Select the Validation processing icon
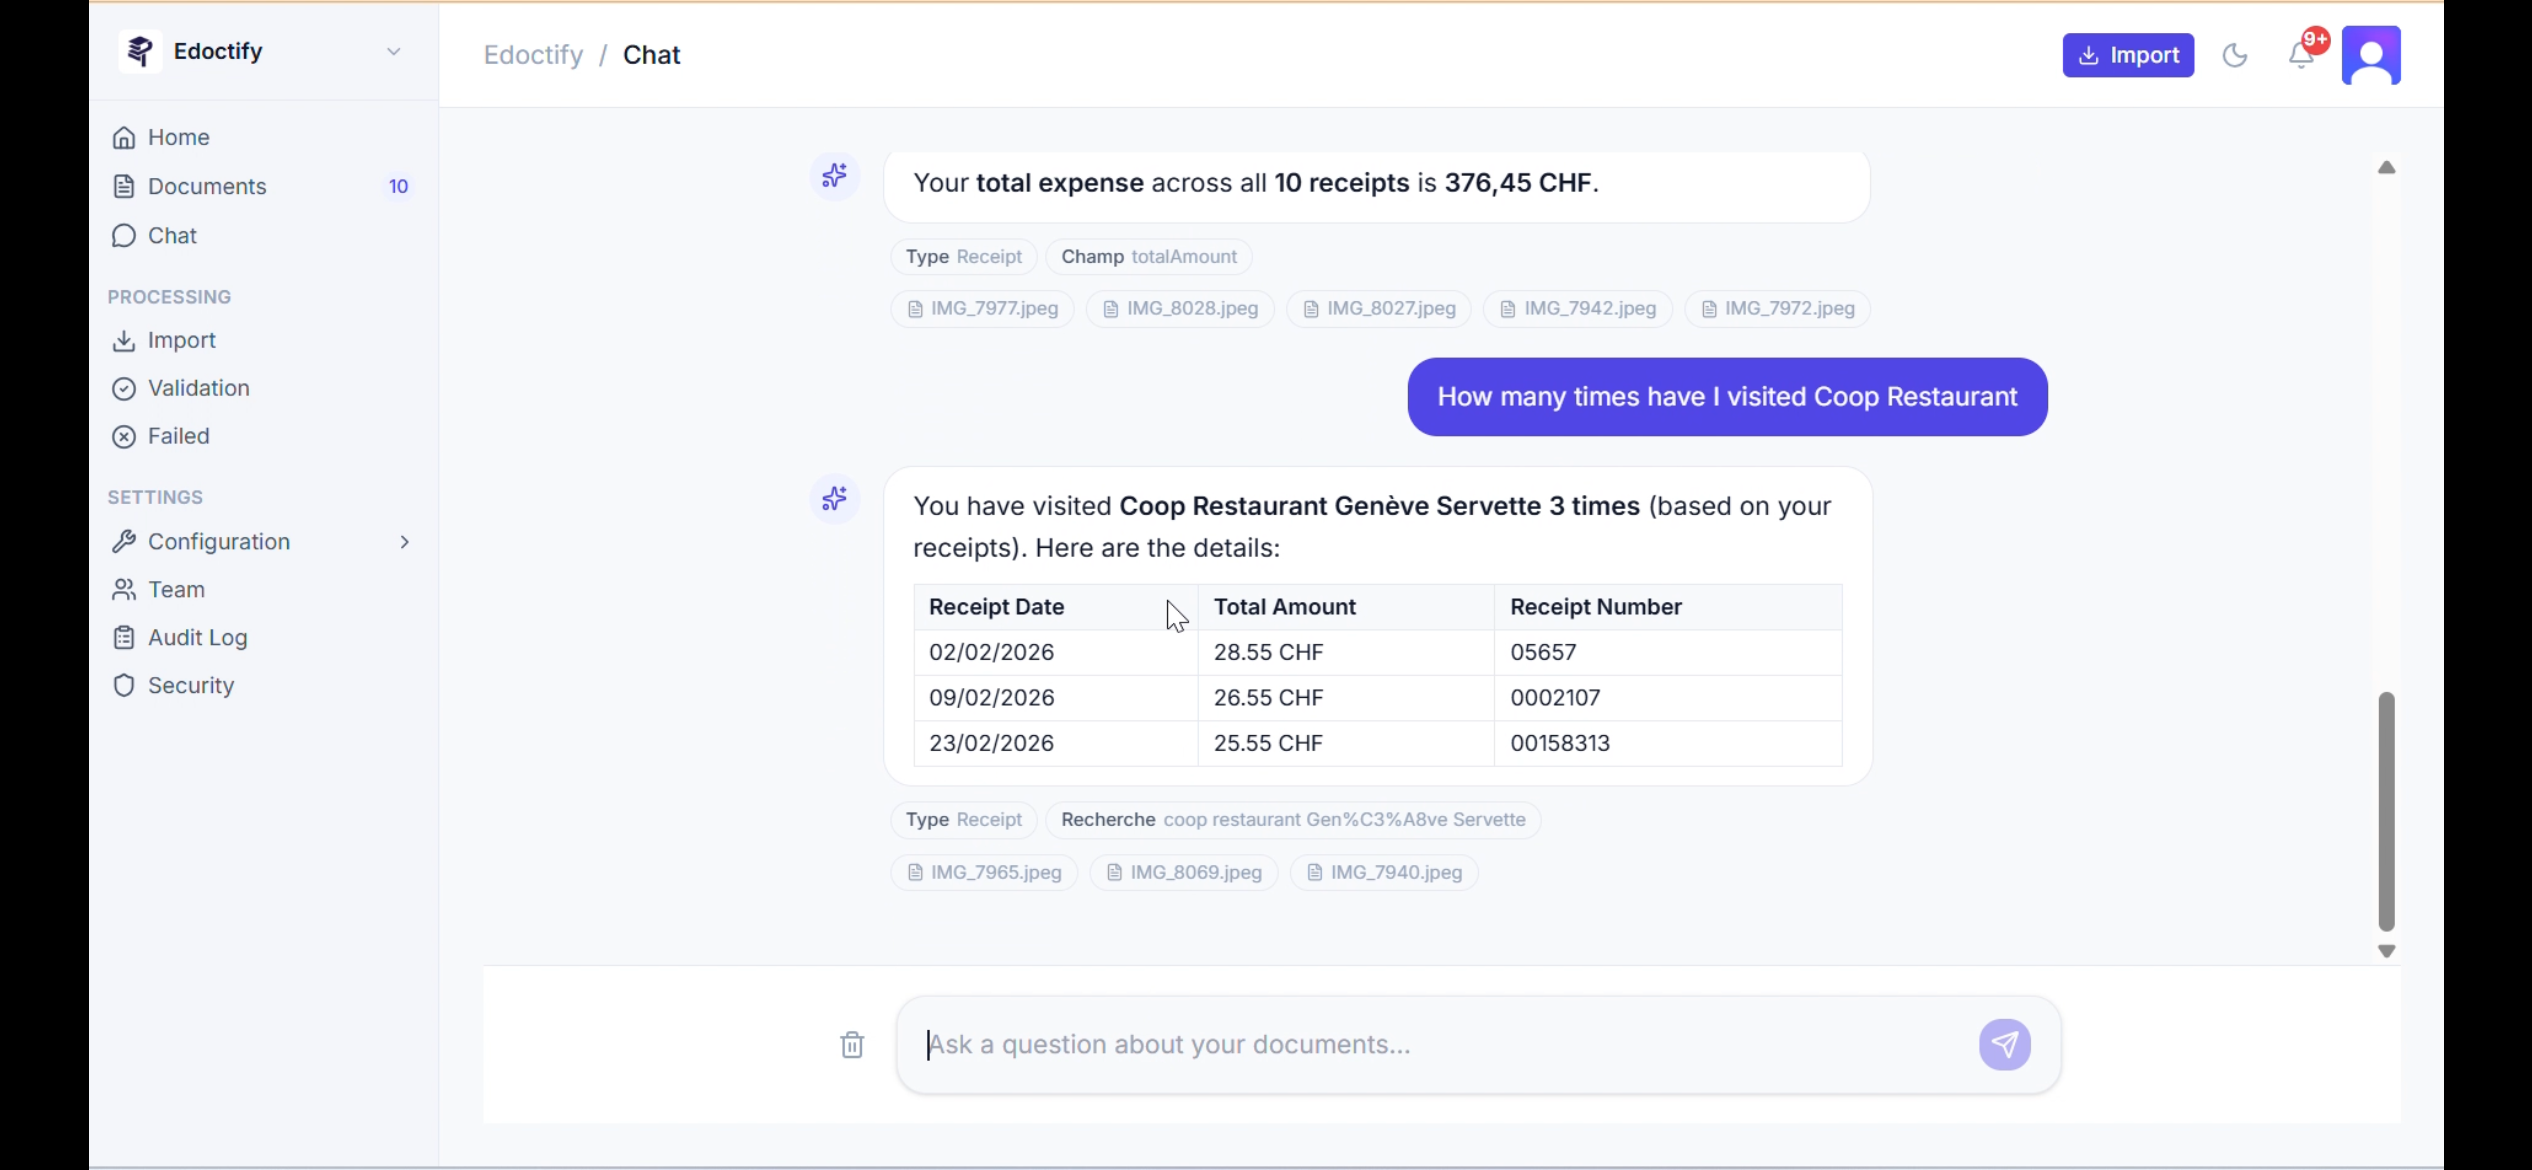Viewport: 2532px width, 1170px height. pos(123,388)
